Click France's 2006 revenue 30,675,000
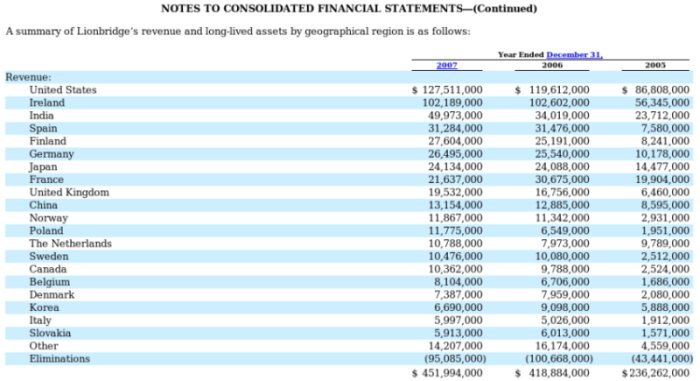This screenshot has height=381, width=700. point(562,180)
